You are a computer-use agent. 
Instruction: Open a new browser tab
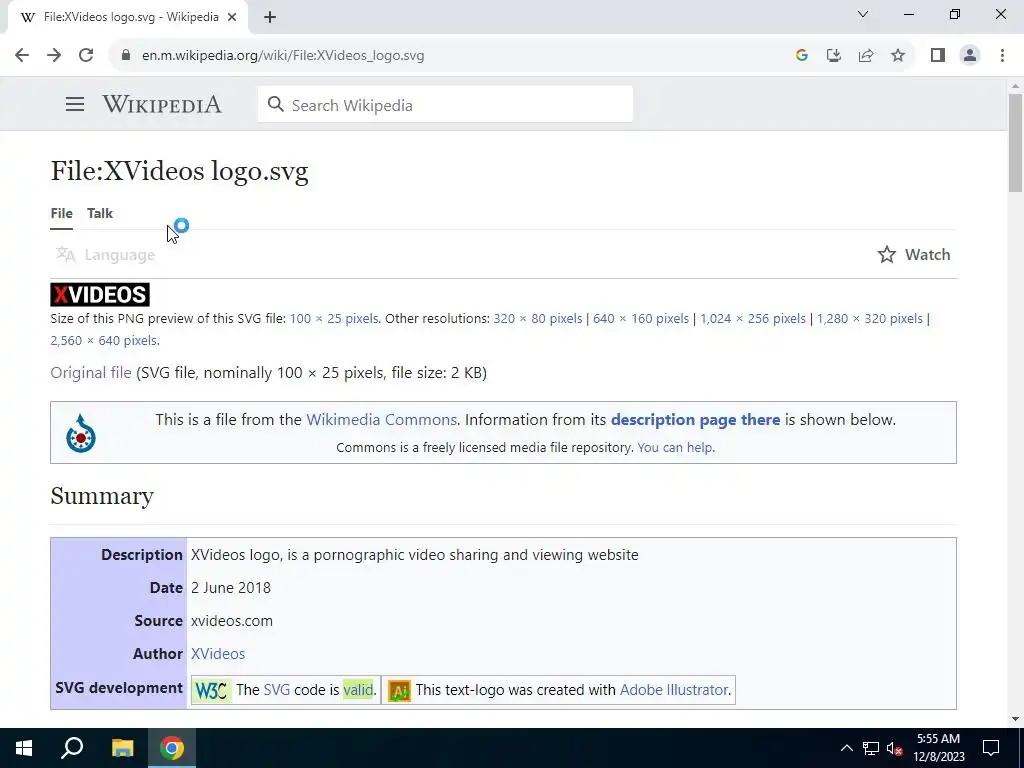270,17
